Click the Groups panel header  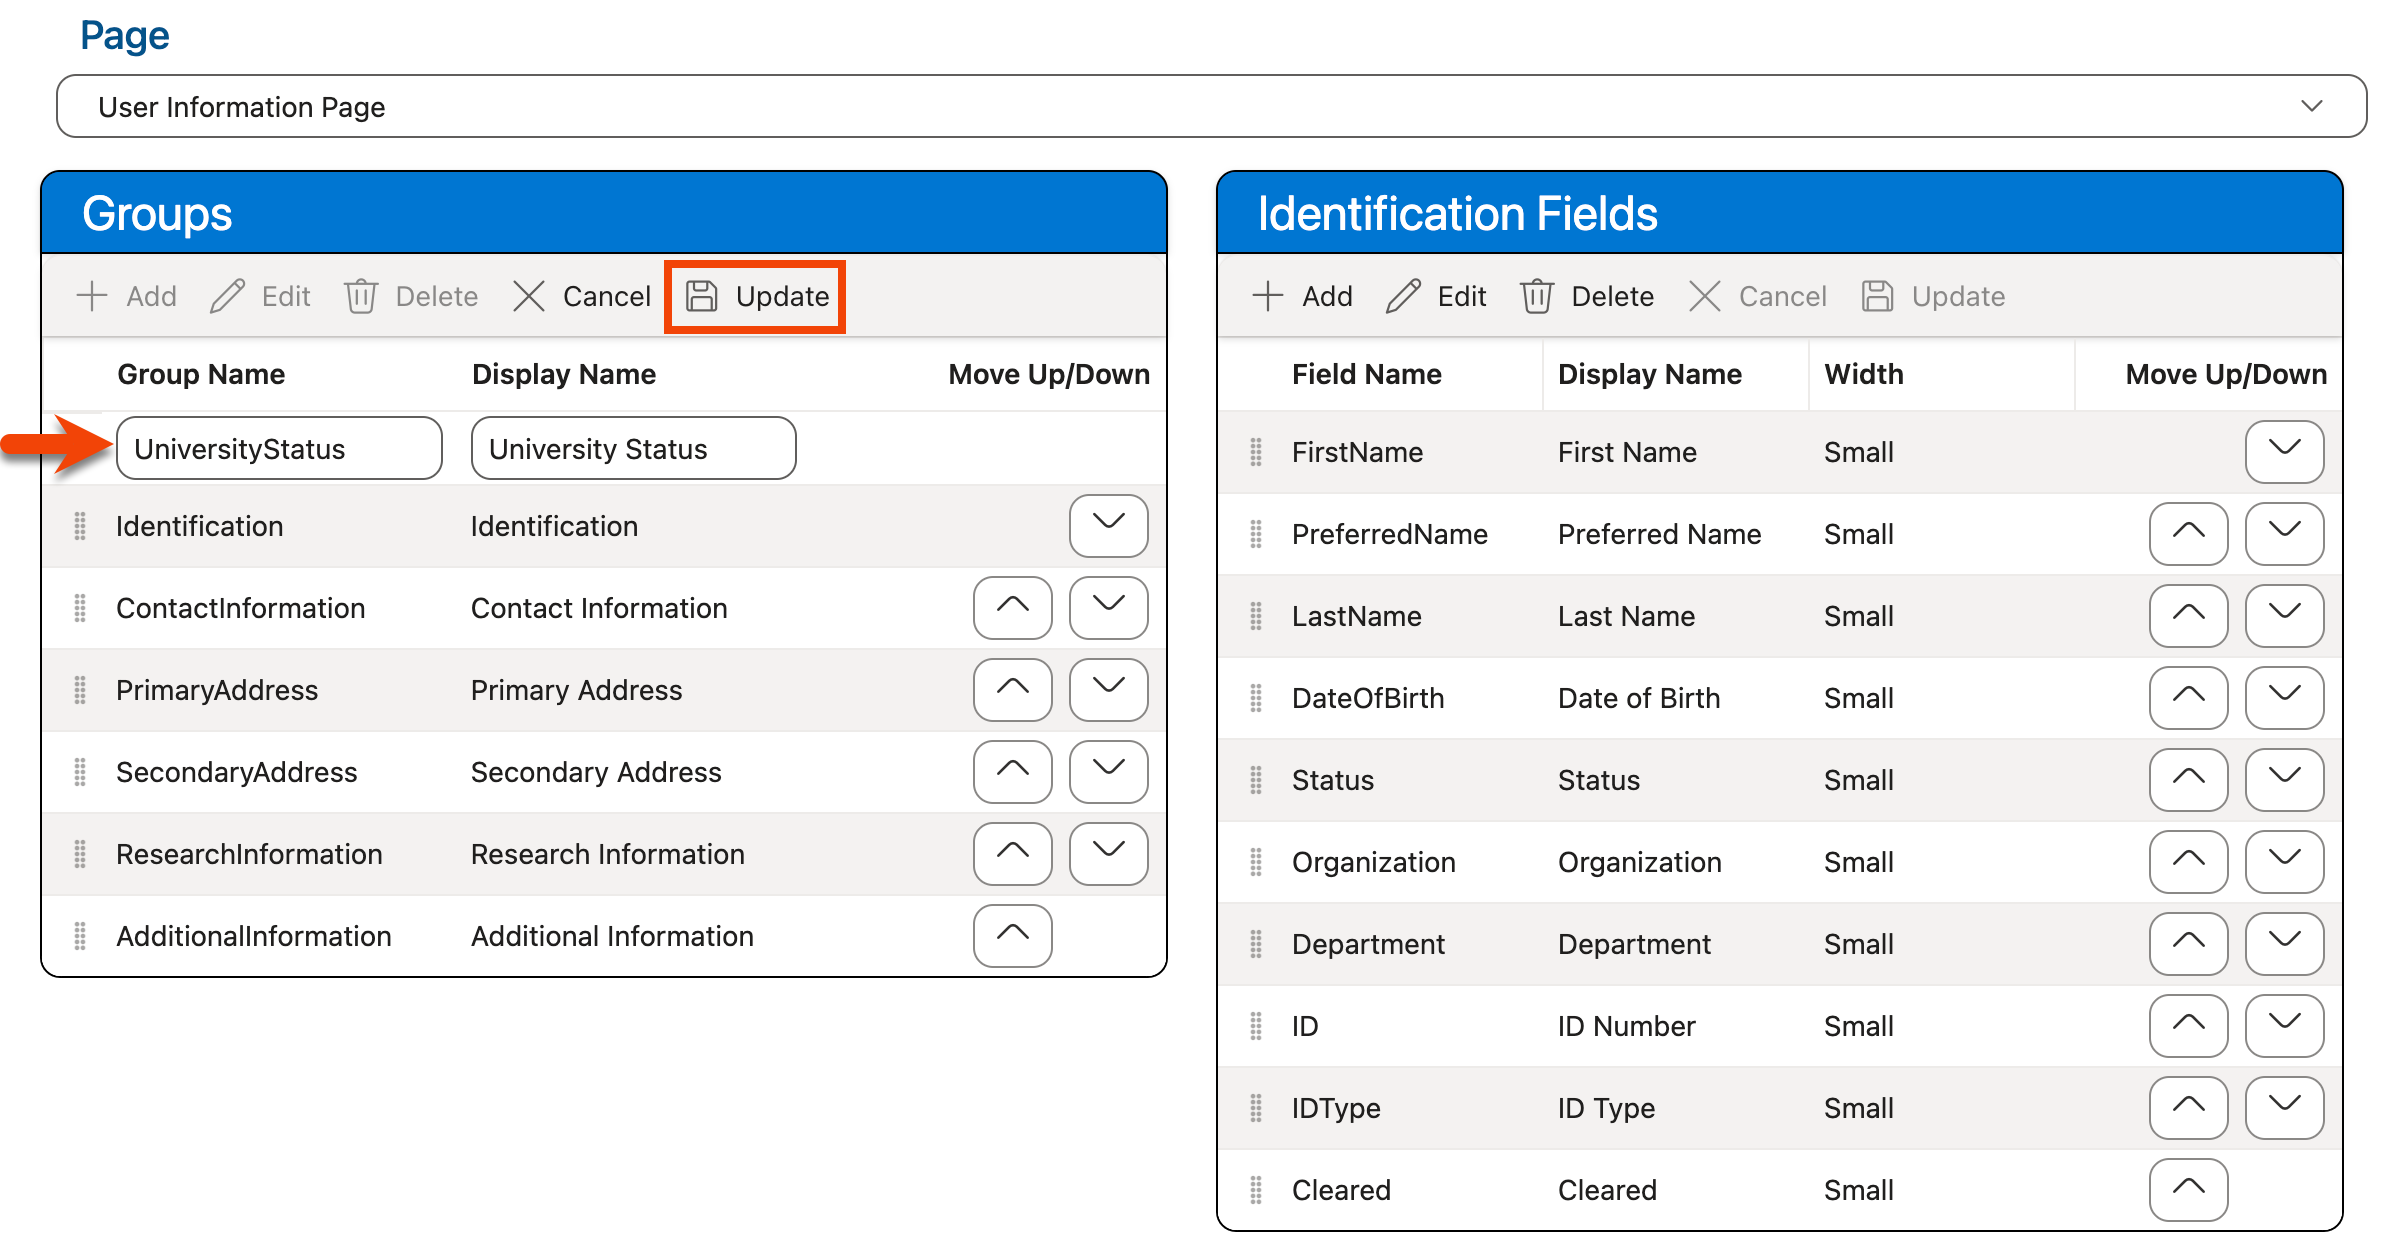(x=158, y=213)
